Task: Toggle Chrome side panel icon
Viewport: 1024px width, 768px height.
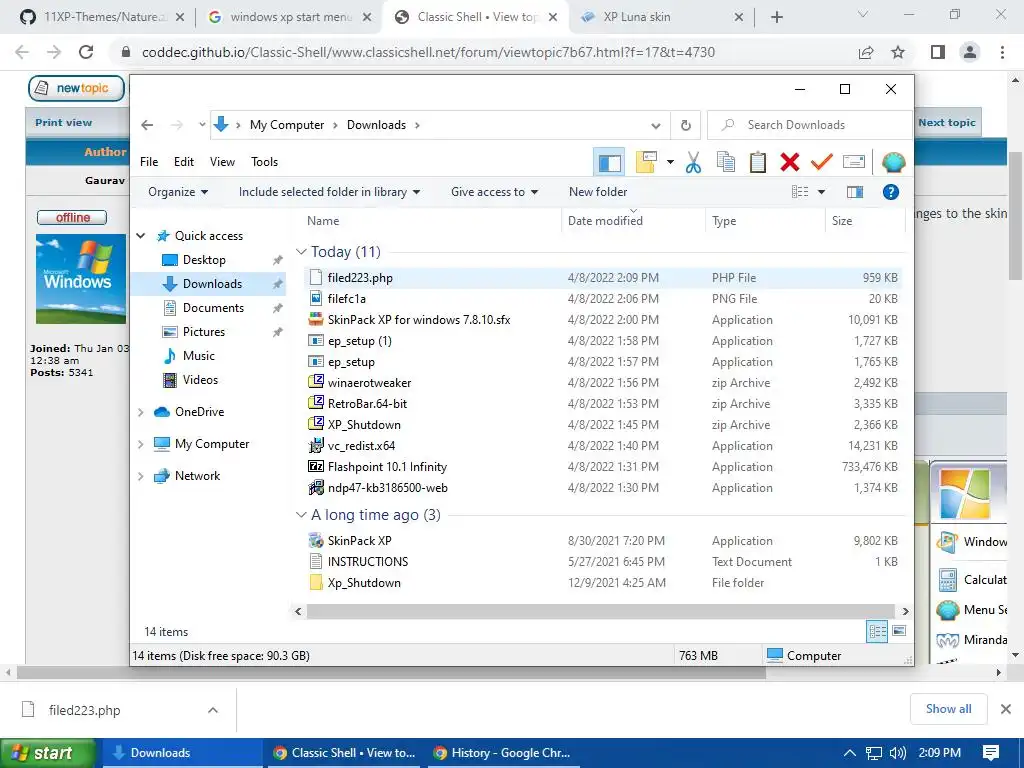Action: (x=938, y=52)
